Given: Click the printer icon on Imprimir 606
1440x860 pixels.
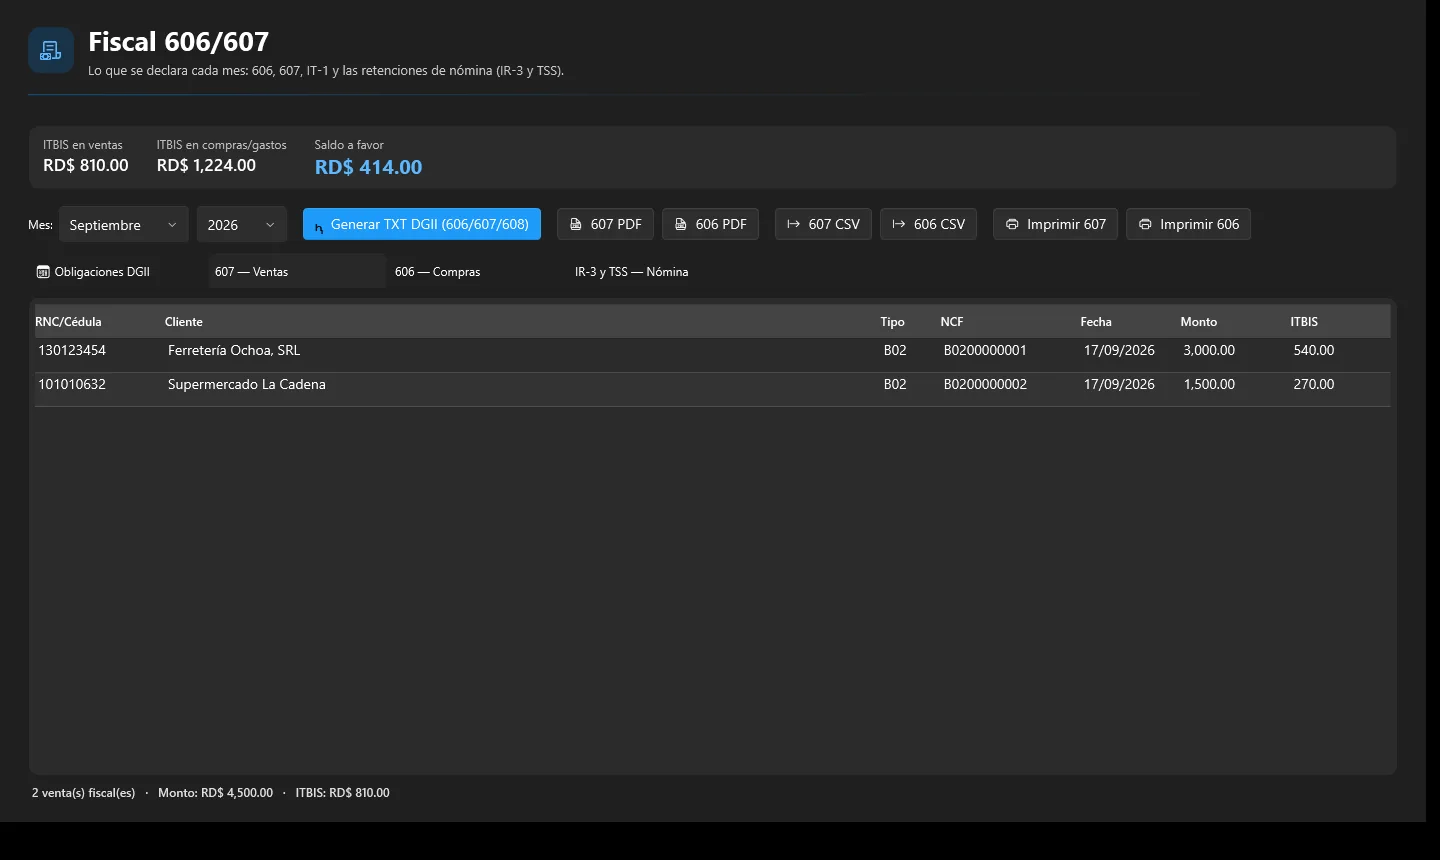Looking at the screenshot, I should [1145, 224].
